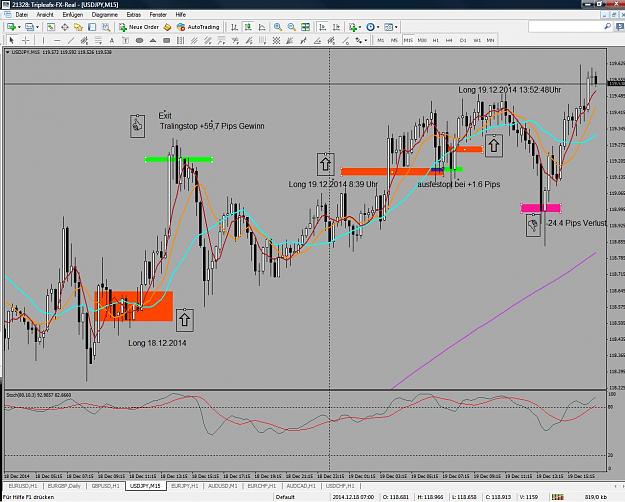
Task: Click the 'Long 18.12.2014' chart label
Action: click(x=157, y=343)
